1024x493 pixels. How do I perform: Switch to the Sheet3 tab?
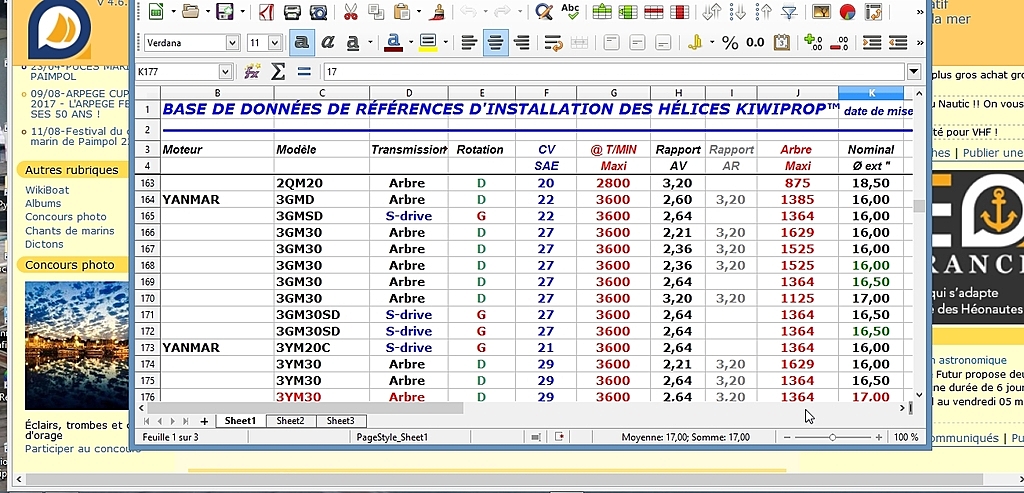[x=341, y=421]
